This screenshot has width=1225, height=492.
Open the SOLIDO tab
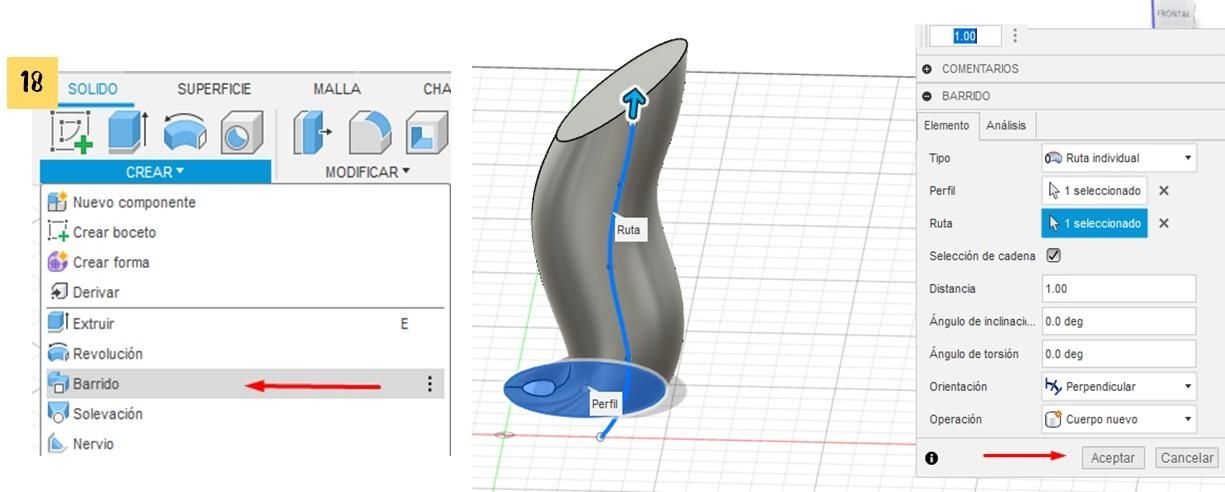point(92,90)
